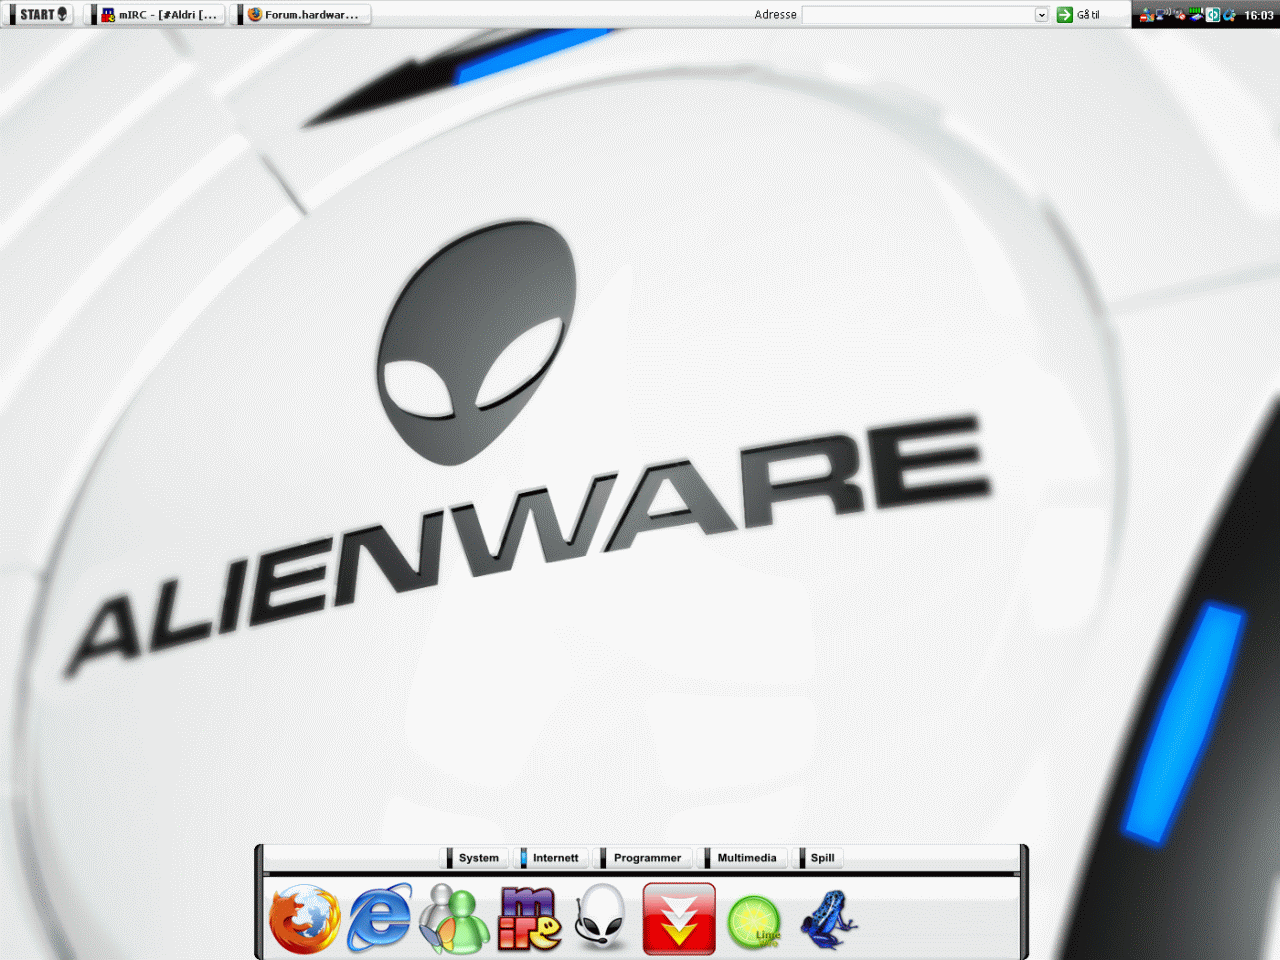This screenshot has height=960, width=1280.
Task: Select the Programmer tab in the dock
Action: pos(642,858)
